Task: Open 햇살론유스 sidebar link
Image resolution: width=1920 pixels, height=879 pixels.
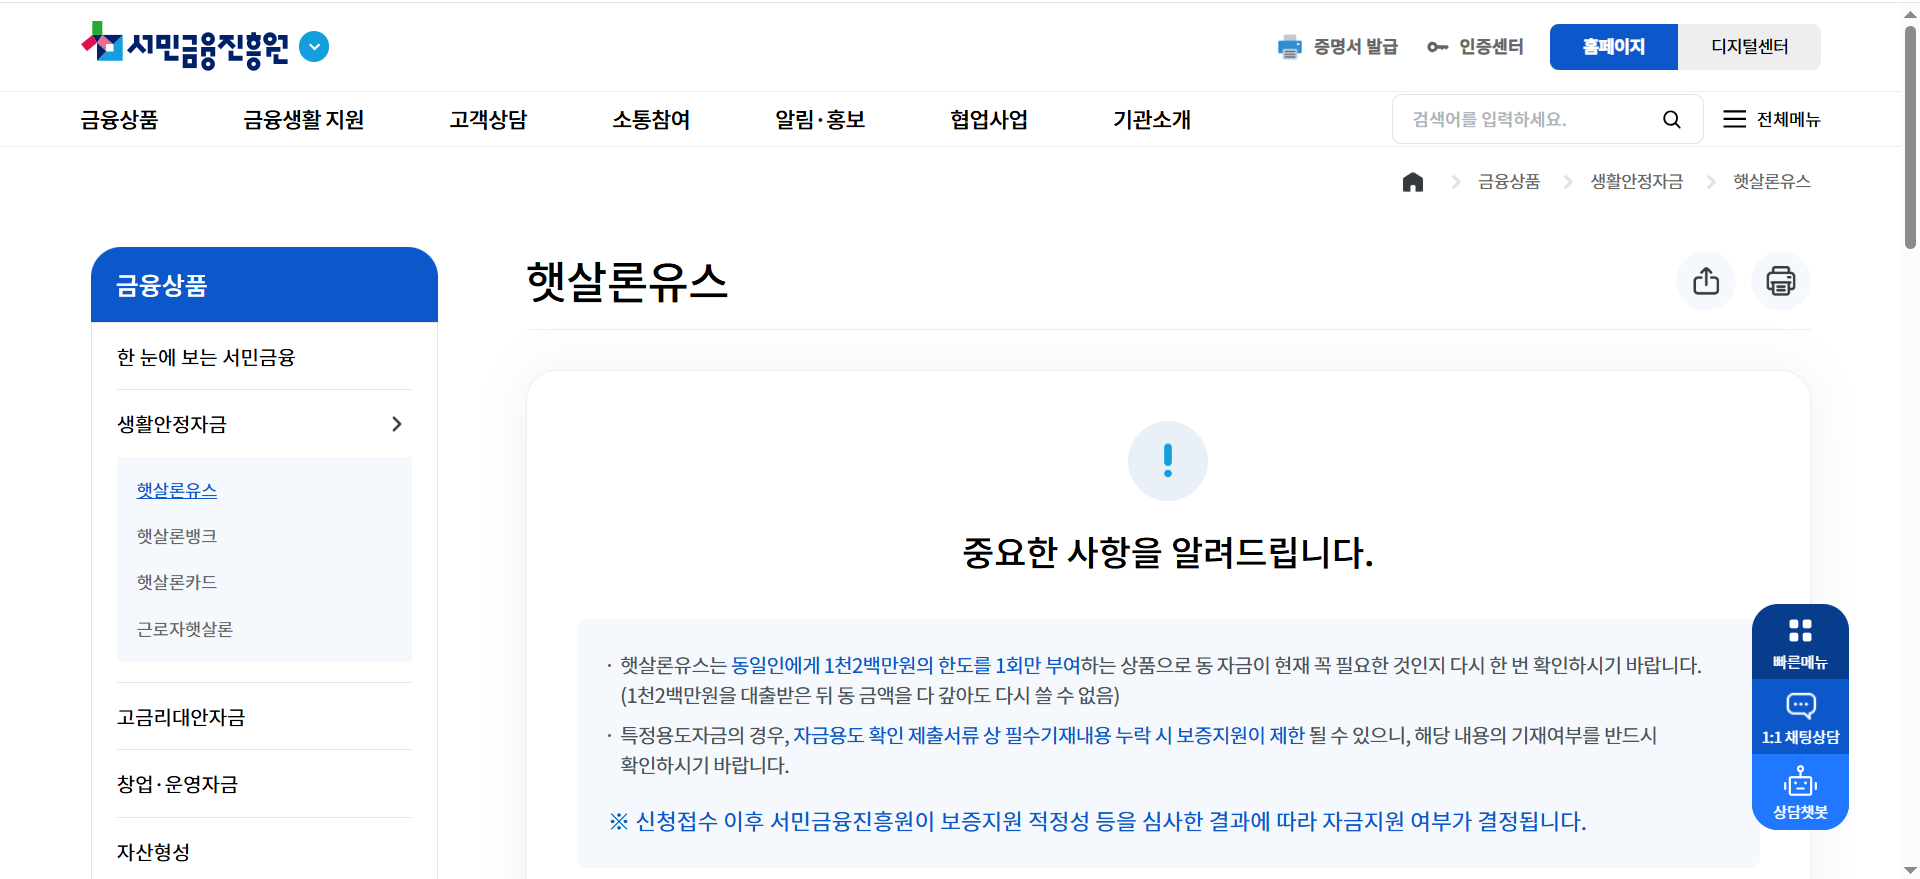Action: coord(177,490)
